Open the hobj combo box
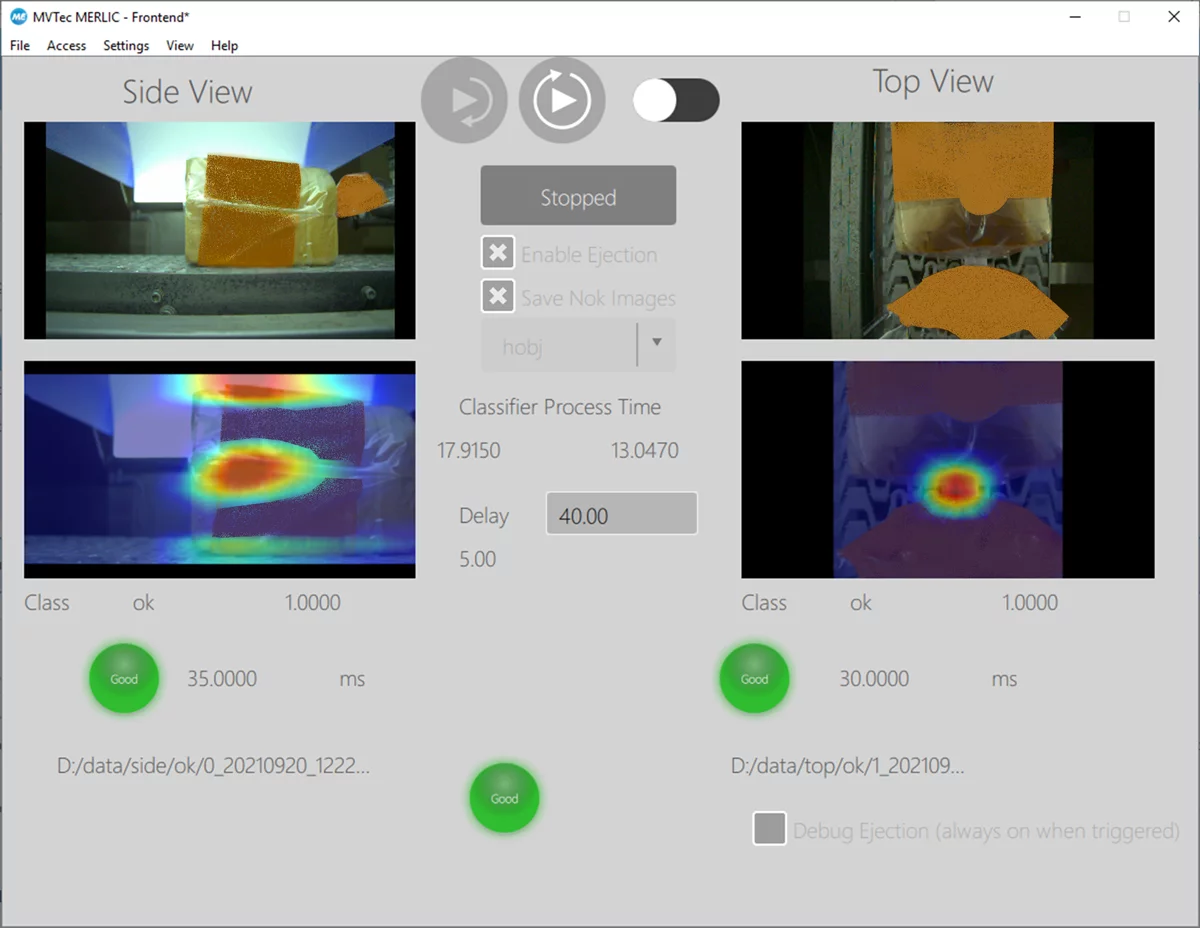The image size is (1200, 928). (x=560, y=346)
